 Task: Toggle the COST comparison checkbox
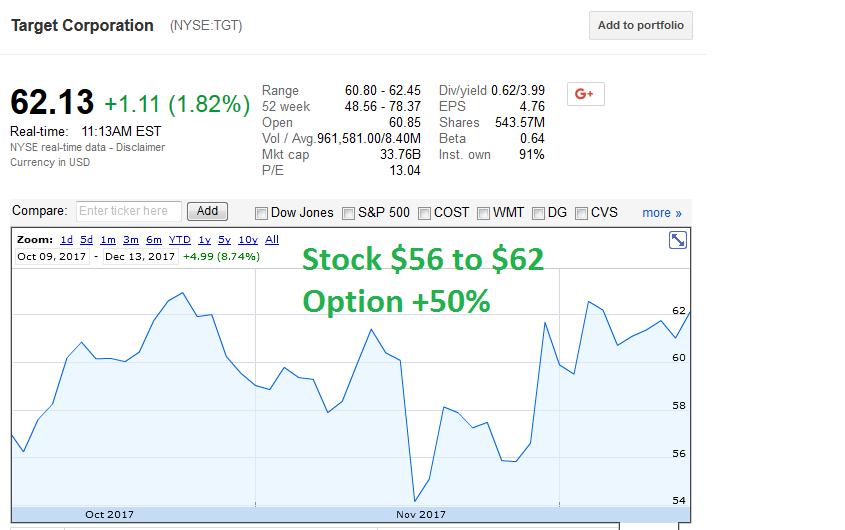tap(425, 214)
